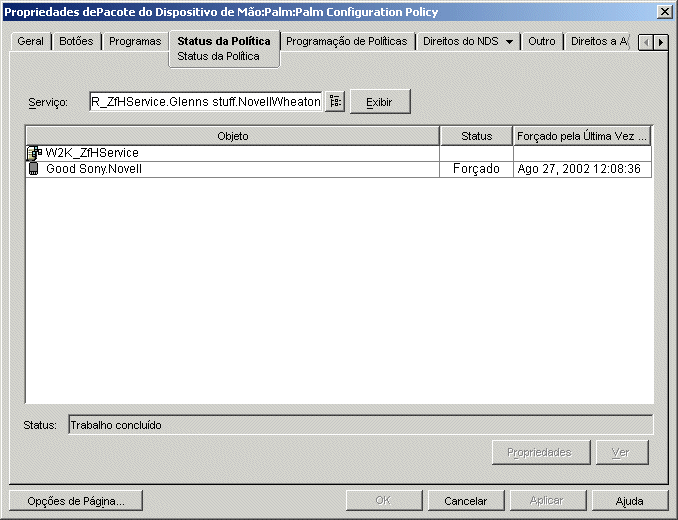Click the Ver button
678x520 pixels.
point(622,453)
